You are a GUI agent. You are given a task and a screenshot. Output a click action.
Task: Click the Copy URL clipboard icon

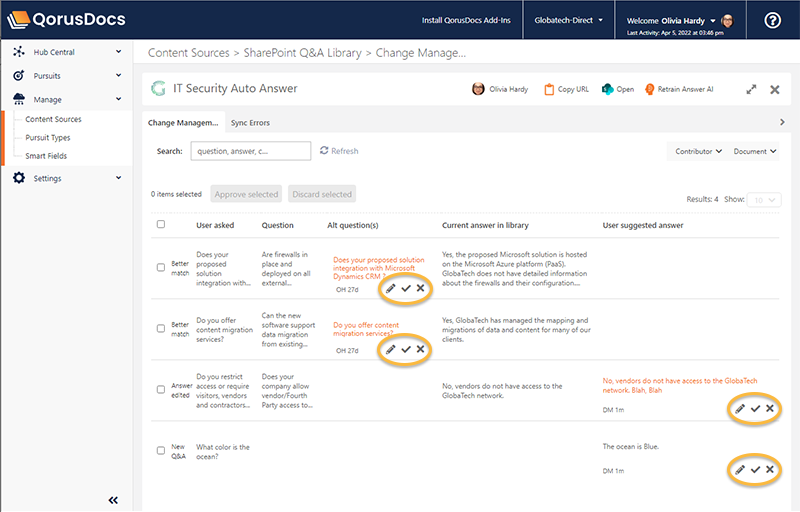[x=549, y=89]
